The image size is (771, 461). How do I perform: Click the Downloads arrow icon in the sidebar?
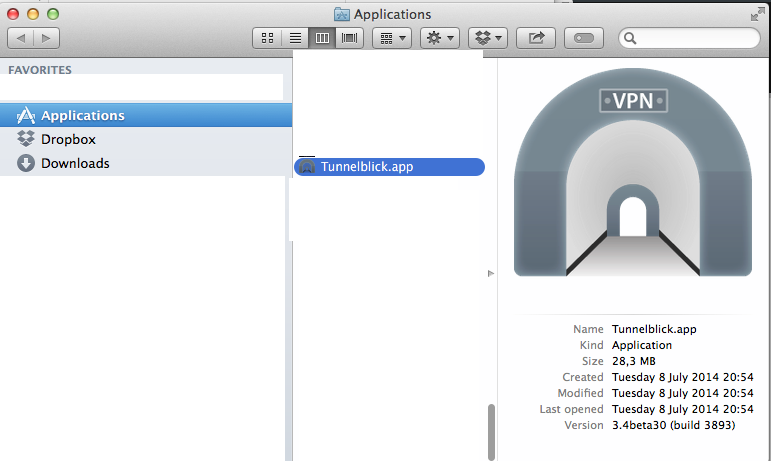click(x=26, y=163)
